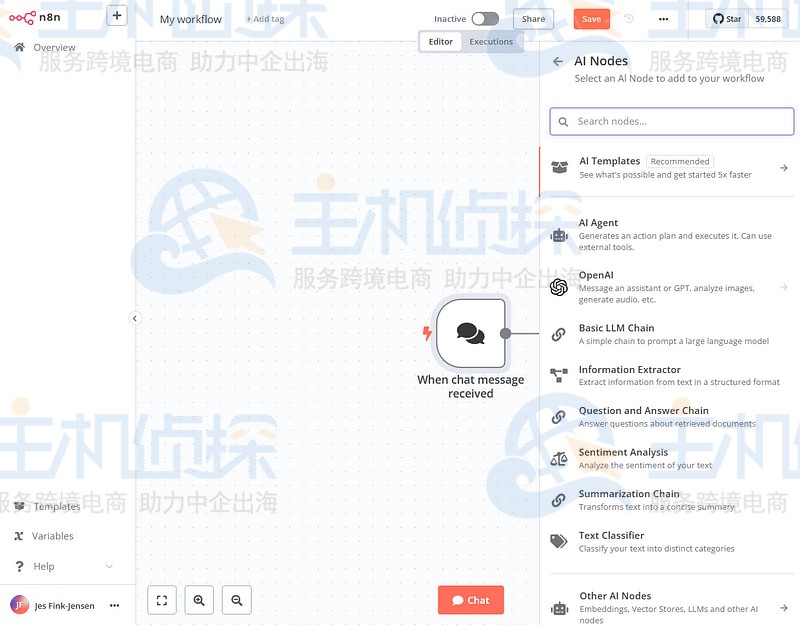Open the workflow options menu with three dots
Image resolution: width=800 pixels, height=625 pixels.
coord(663,18)
